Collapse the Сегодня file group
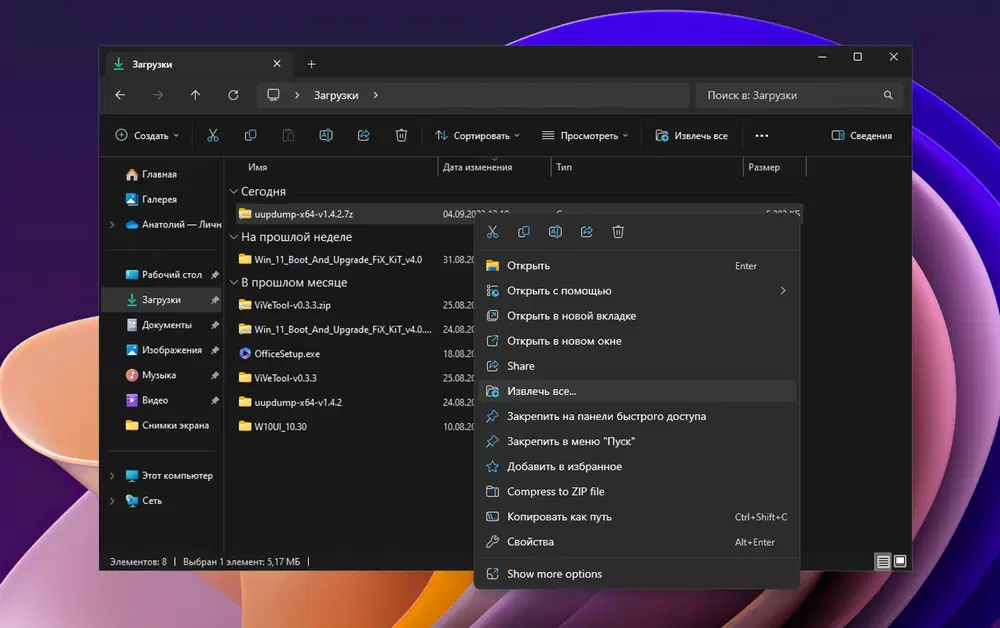The height and width of the screenshot is (628, 1000). 233,191
